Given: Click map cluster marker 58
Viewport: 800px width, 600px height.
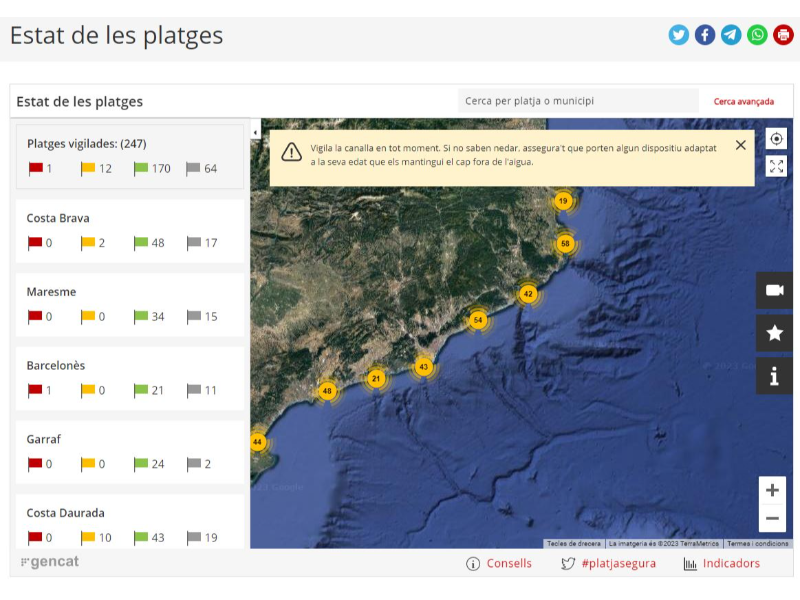Looking at the screenshot, I should (x=565, y=243).
